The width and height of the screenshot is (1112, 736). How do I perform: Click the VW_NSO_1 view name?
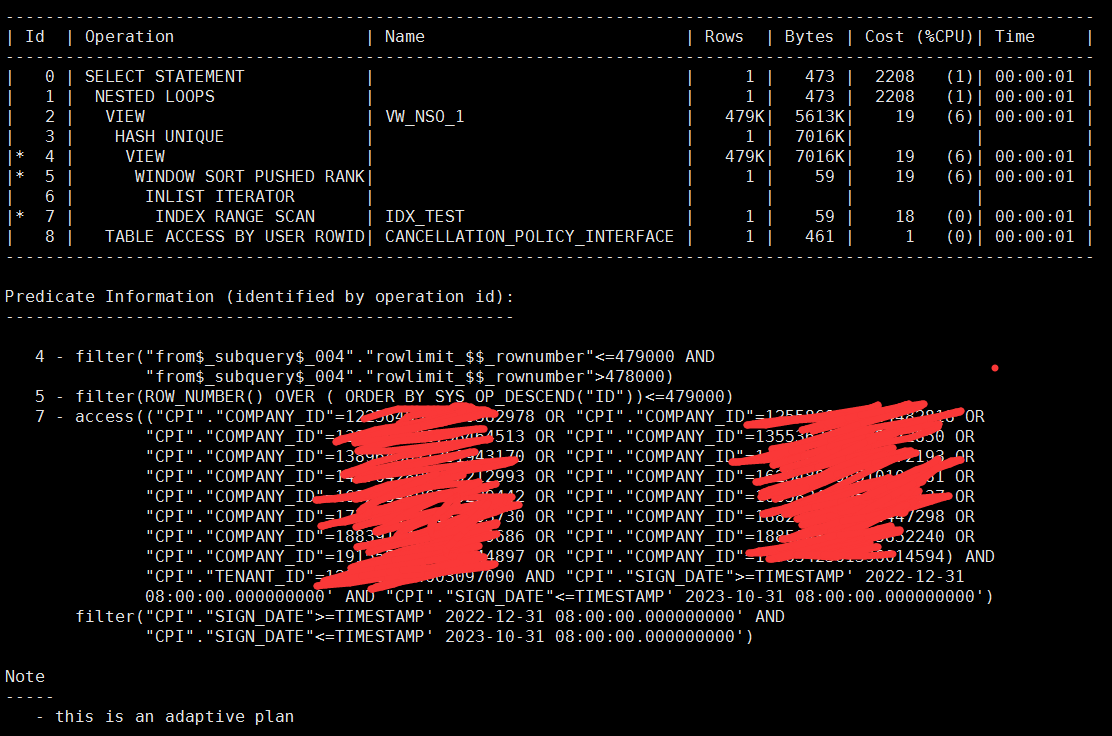tap(425, 116)
